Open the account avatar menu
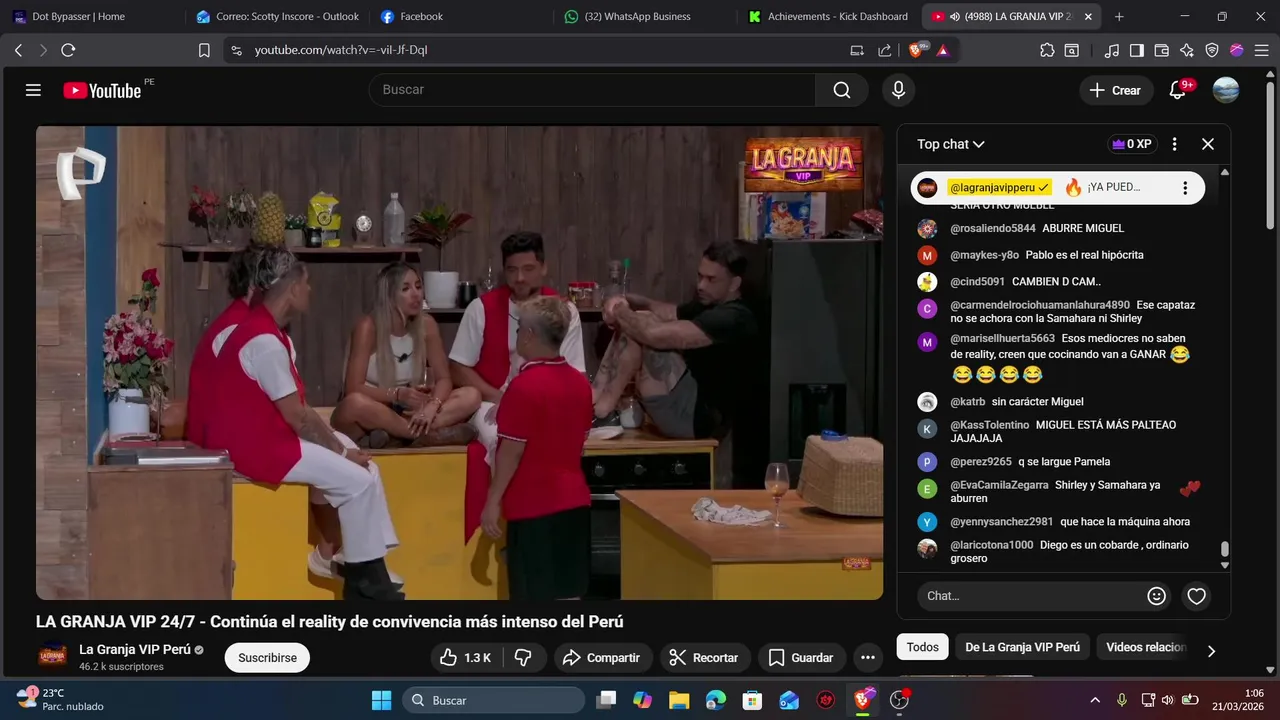Screen dimensions: 1280x720 1226,90
